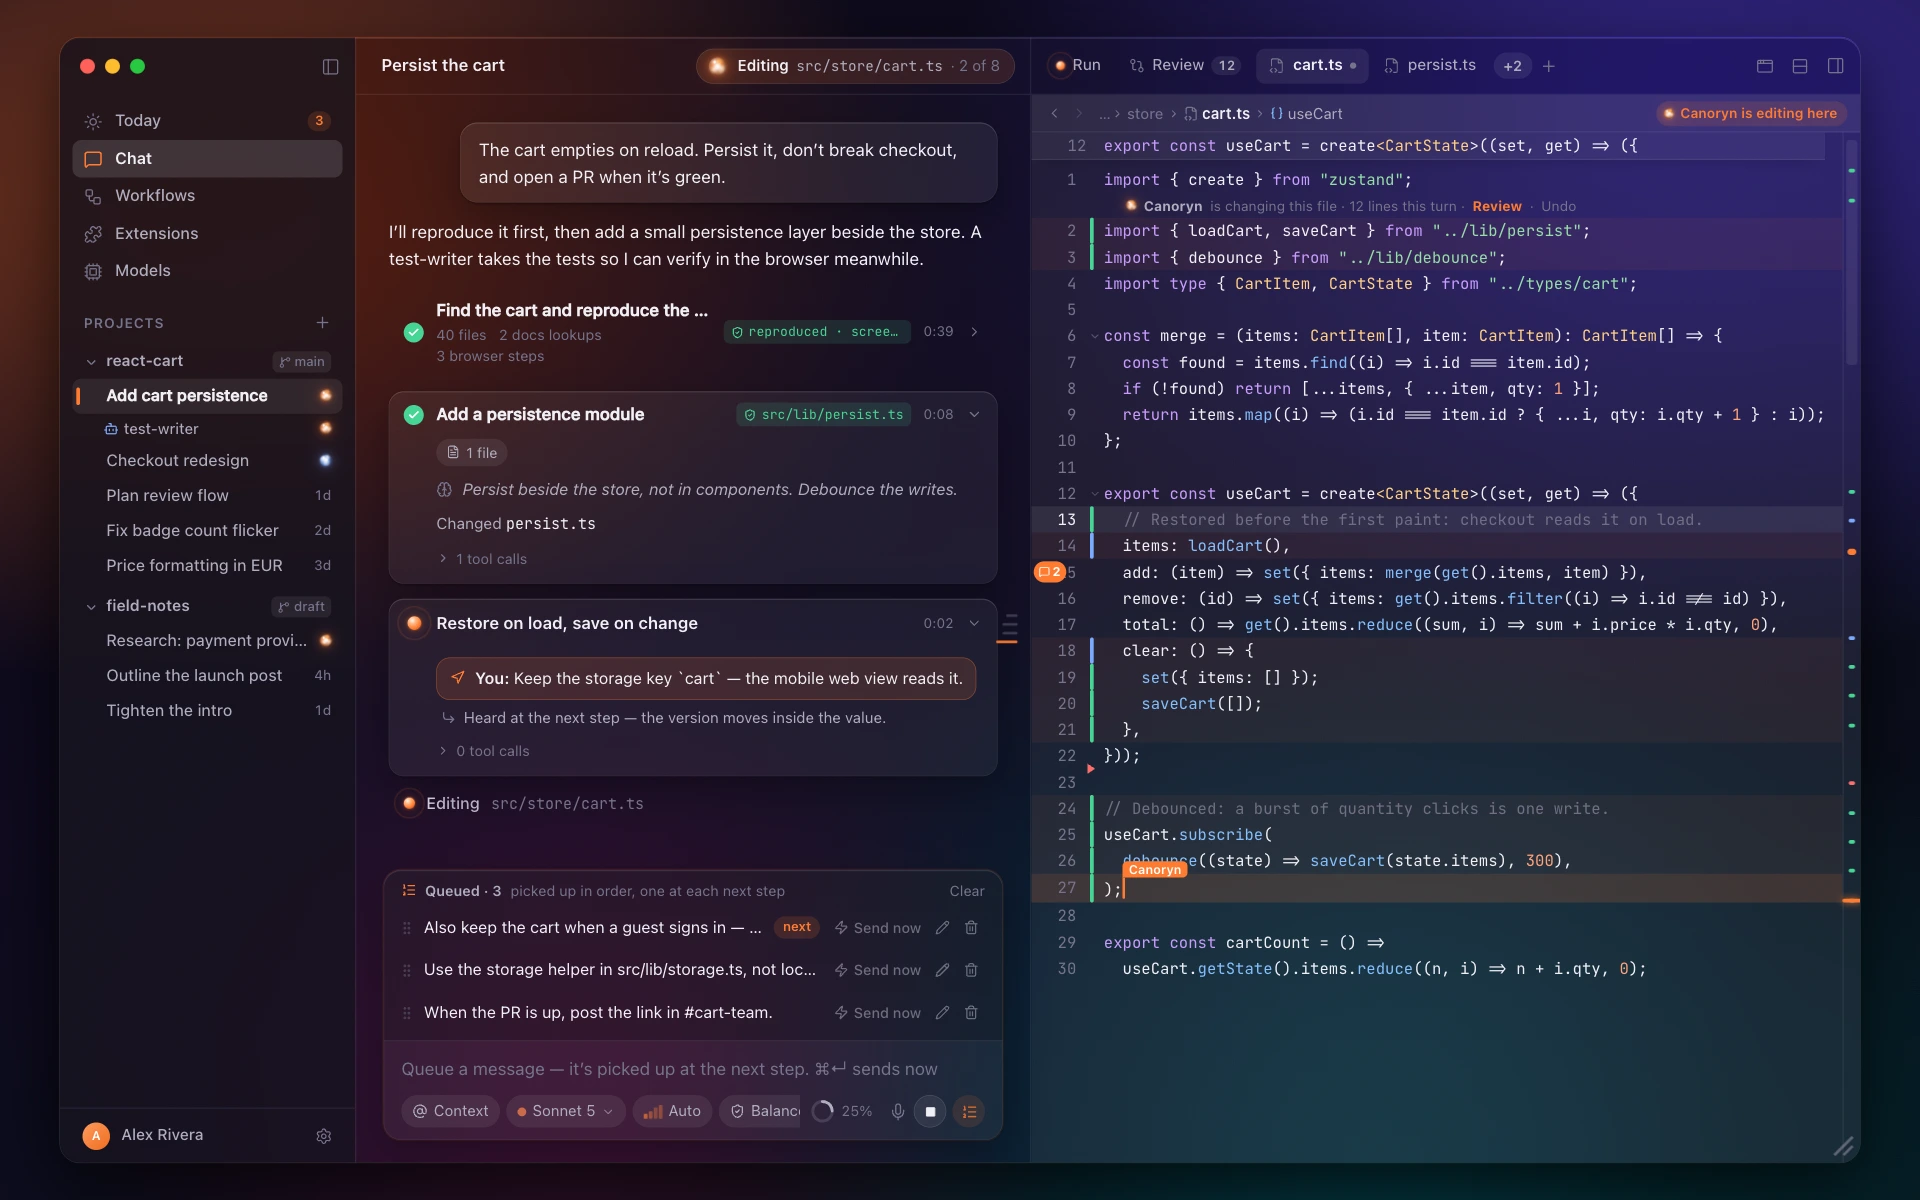The height and width of the screenshot is (1200, 1920).
Task: Toggle the right side panel icon
Action: tap(1835, 66)
